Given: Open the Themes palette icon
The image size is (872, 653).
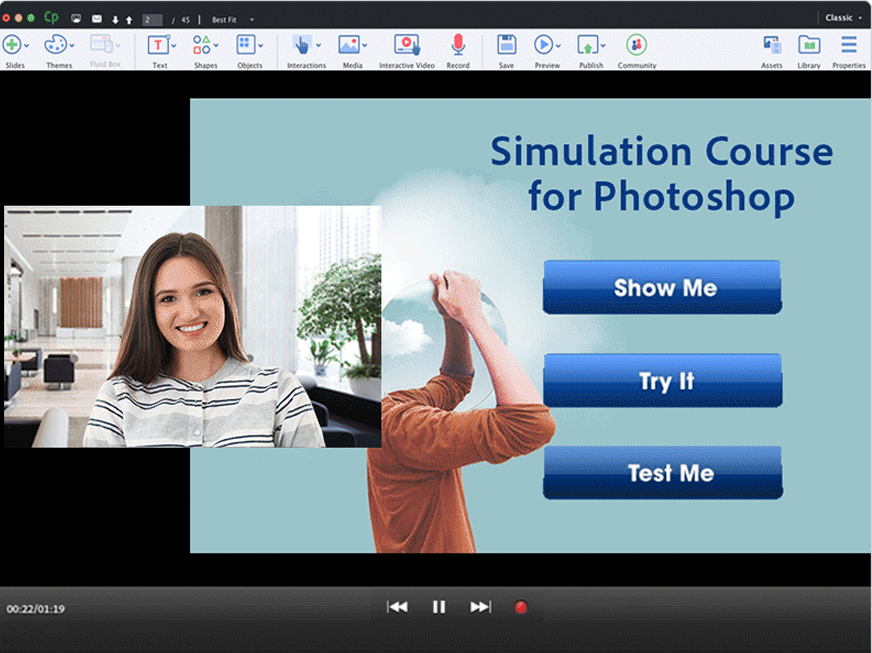Looking at the screenshot, I should pyautogui.click(x=57, y=45).
